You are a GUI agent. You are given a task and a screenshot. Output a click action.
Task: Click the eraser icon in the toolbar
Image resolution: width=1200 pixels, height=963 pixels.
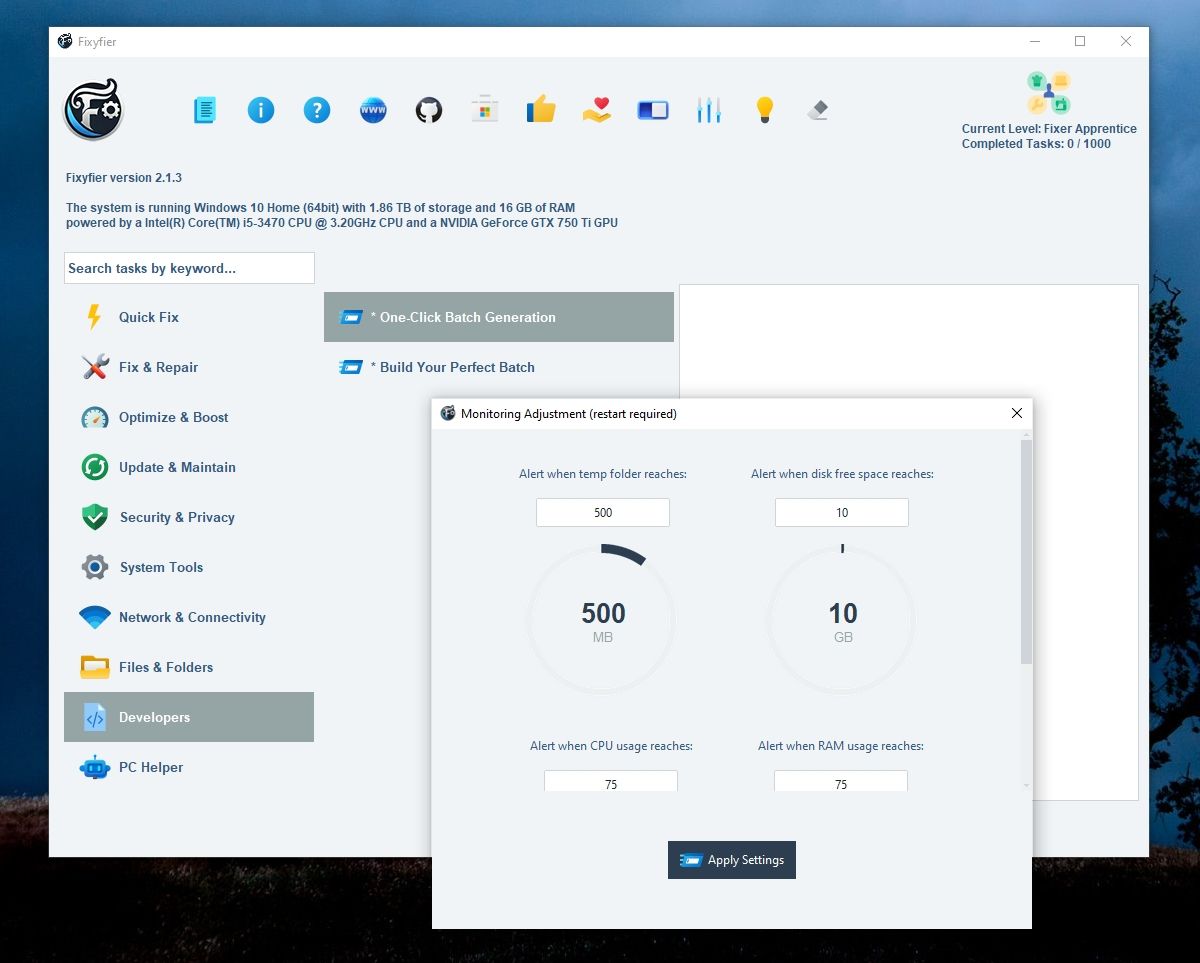pos(818,109)
